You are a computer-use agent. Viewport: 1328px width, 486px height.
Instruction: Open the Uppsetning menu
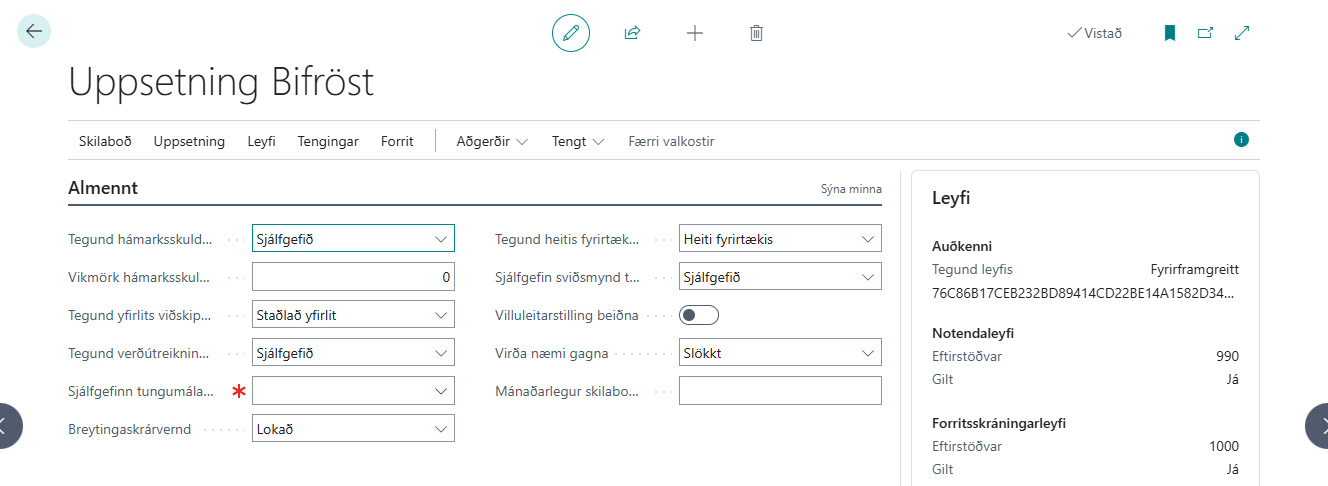click(189, 141)
